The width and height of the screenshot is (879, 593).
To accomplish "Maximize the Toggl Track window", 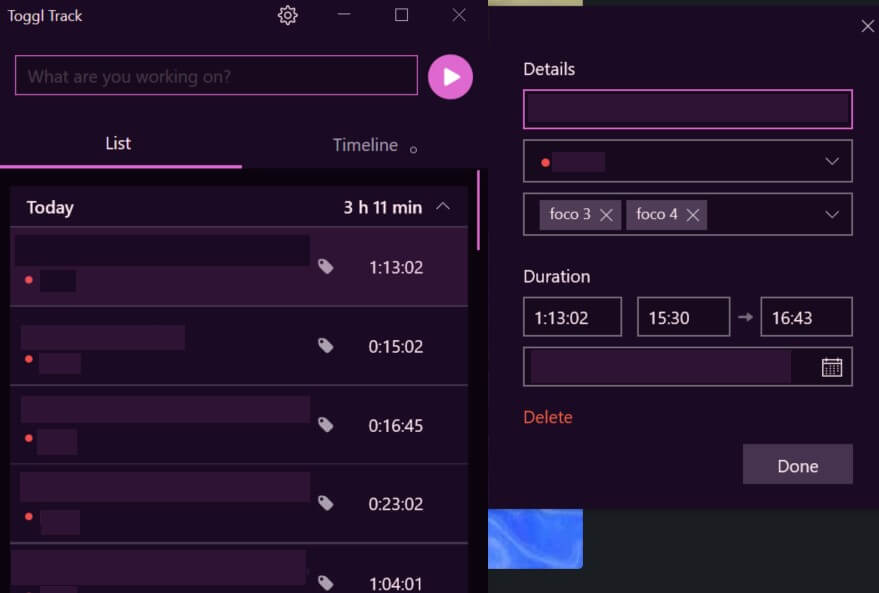I will 401,15.
